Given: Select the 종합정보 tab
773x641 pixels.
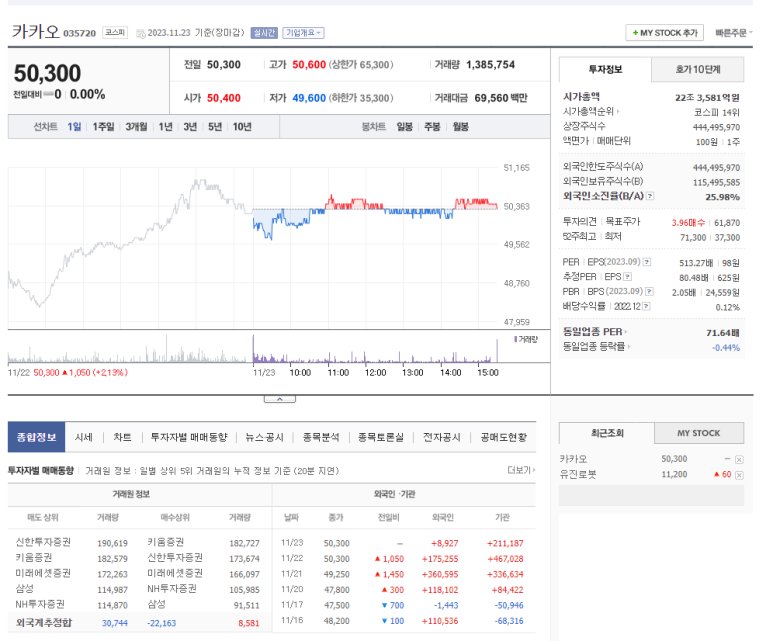Looking at the screenshot, I should (x=36, y=437).
